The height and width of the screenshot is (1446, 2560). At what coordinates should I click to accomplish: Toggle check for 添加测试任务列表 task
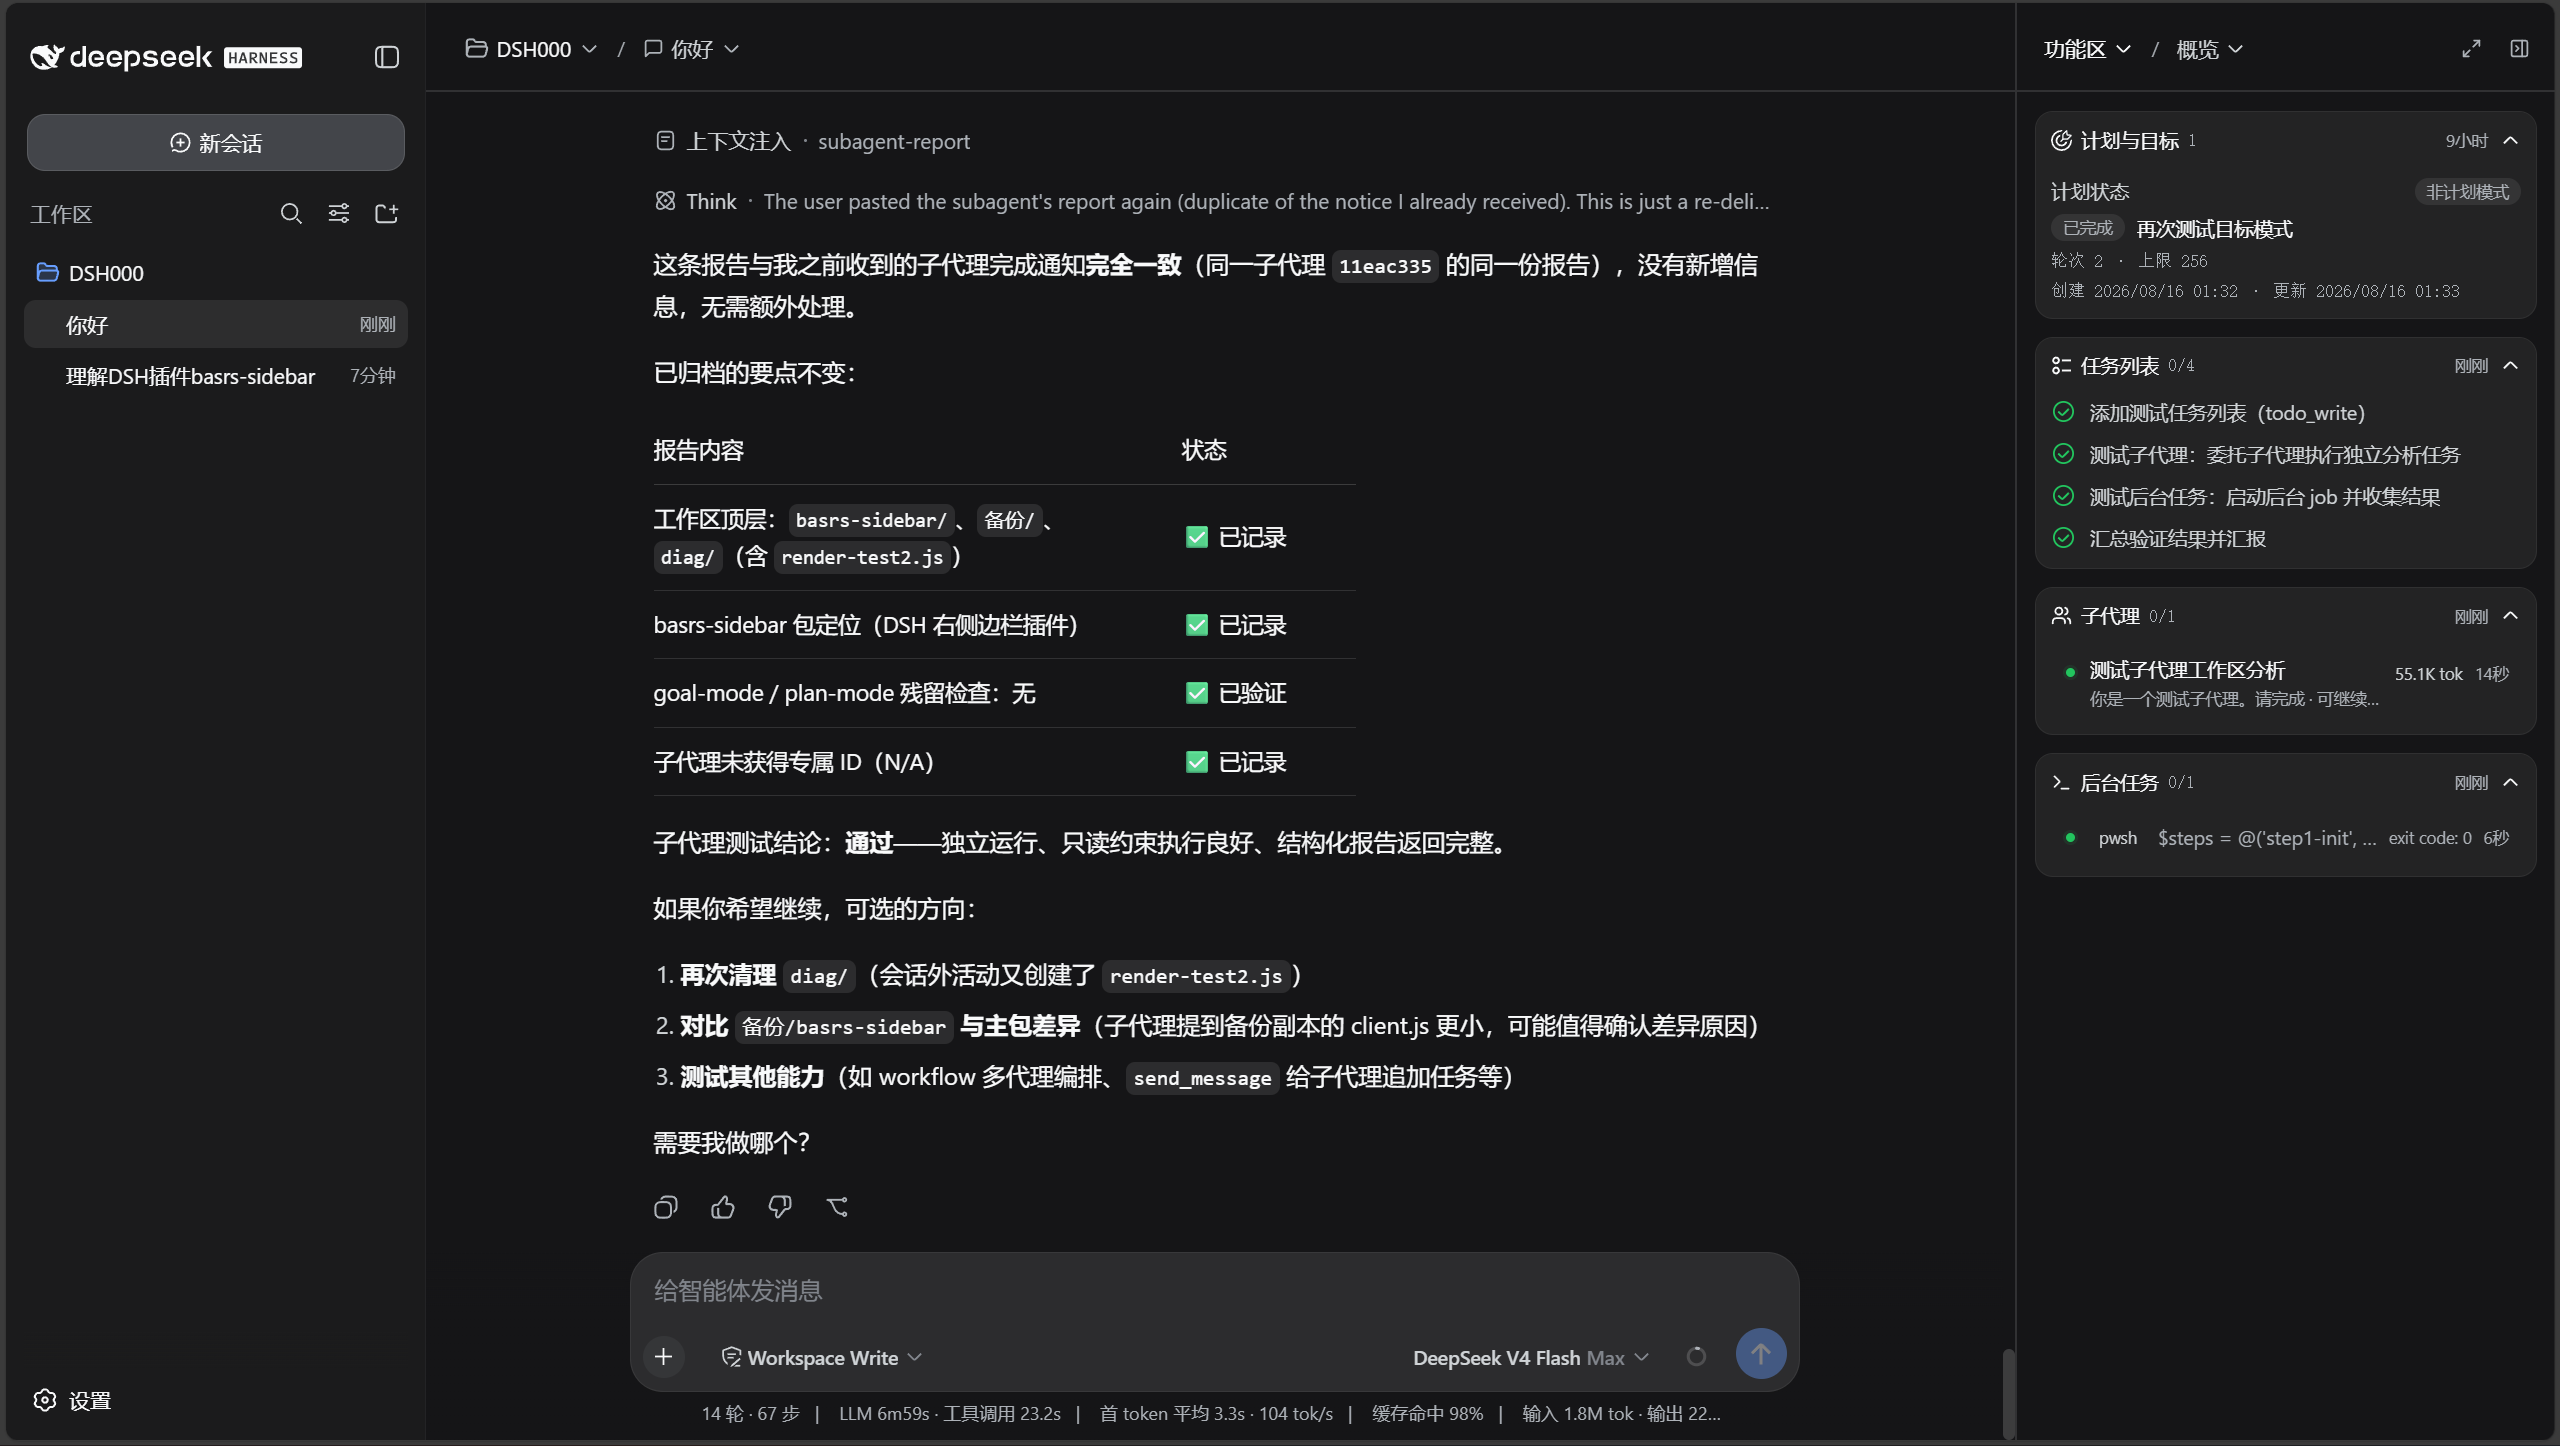pyautogui.click(x=2063, y=412)
